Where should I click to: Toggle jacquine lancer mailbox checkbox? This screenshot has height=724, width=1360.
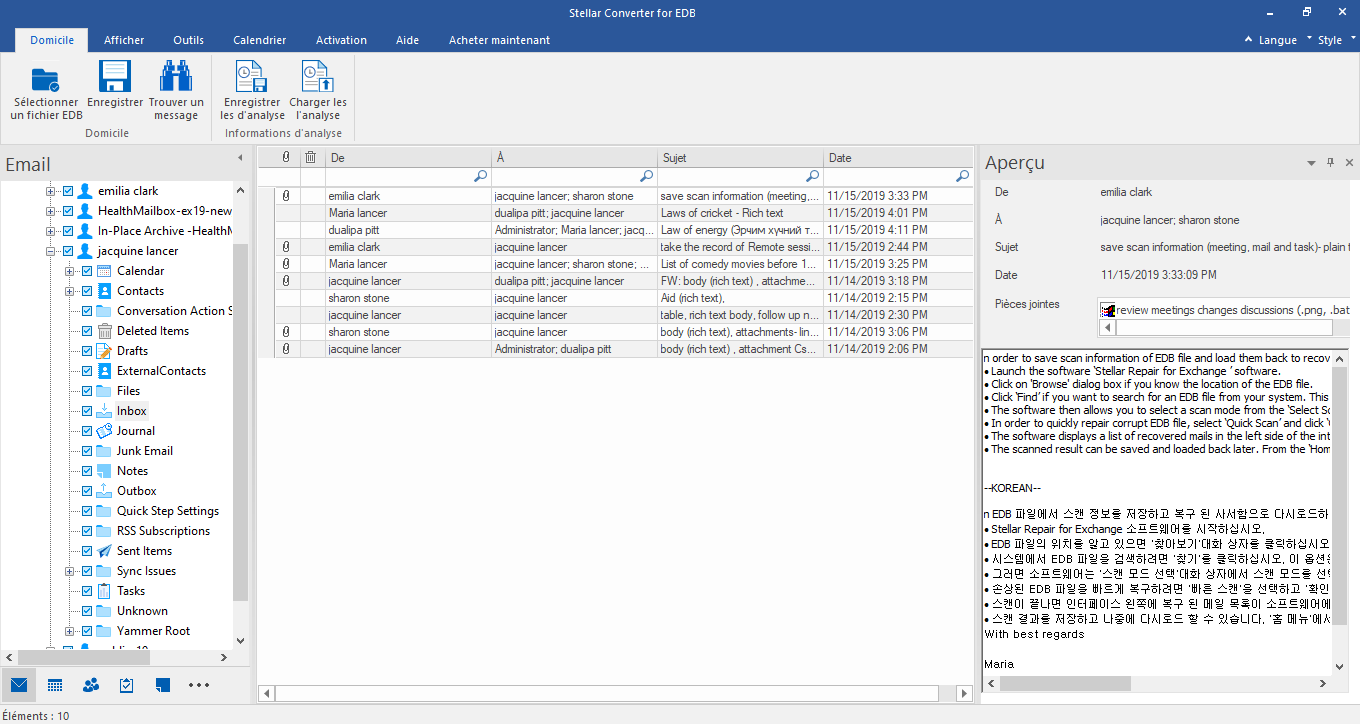pyautogui.click(x=68, y=251)
